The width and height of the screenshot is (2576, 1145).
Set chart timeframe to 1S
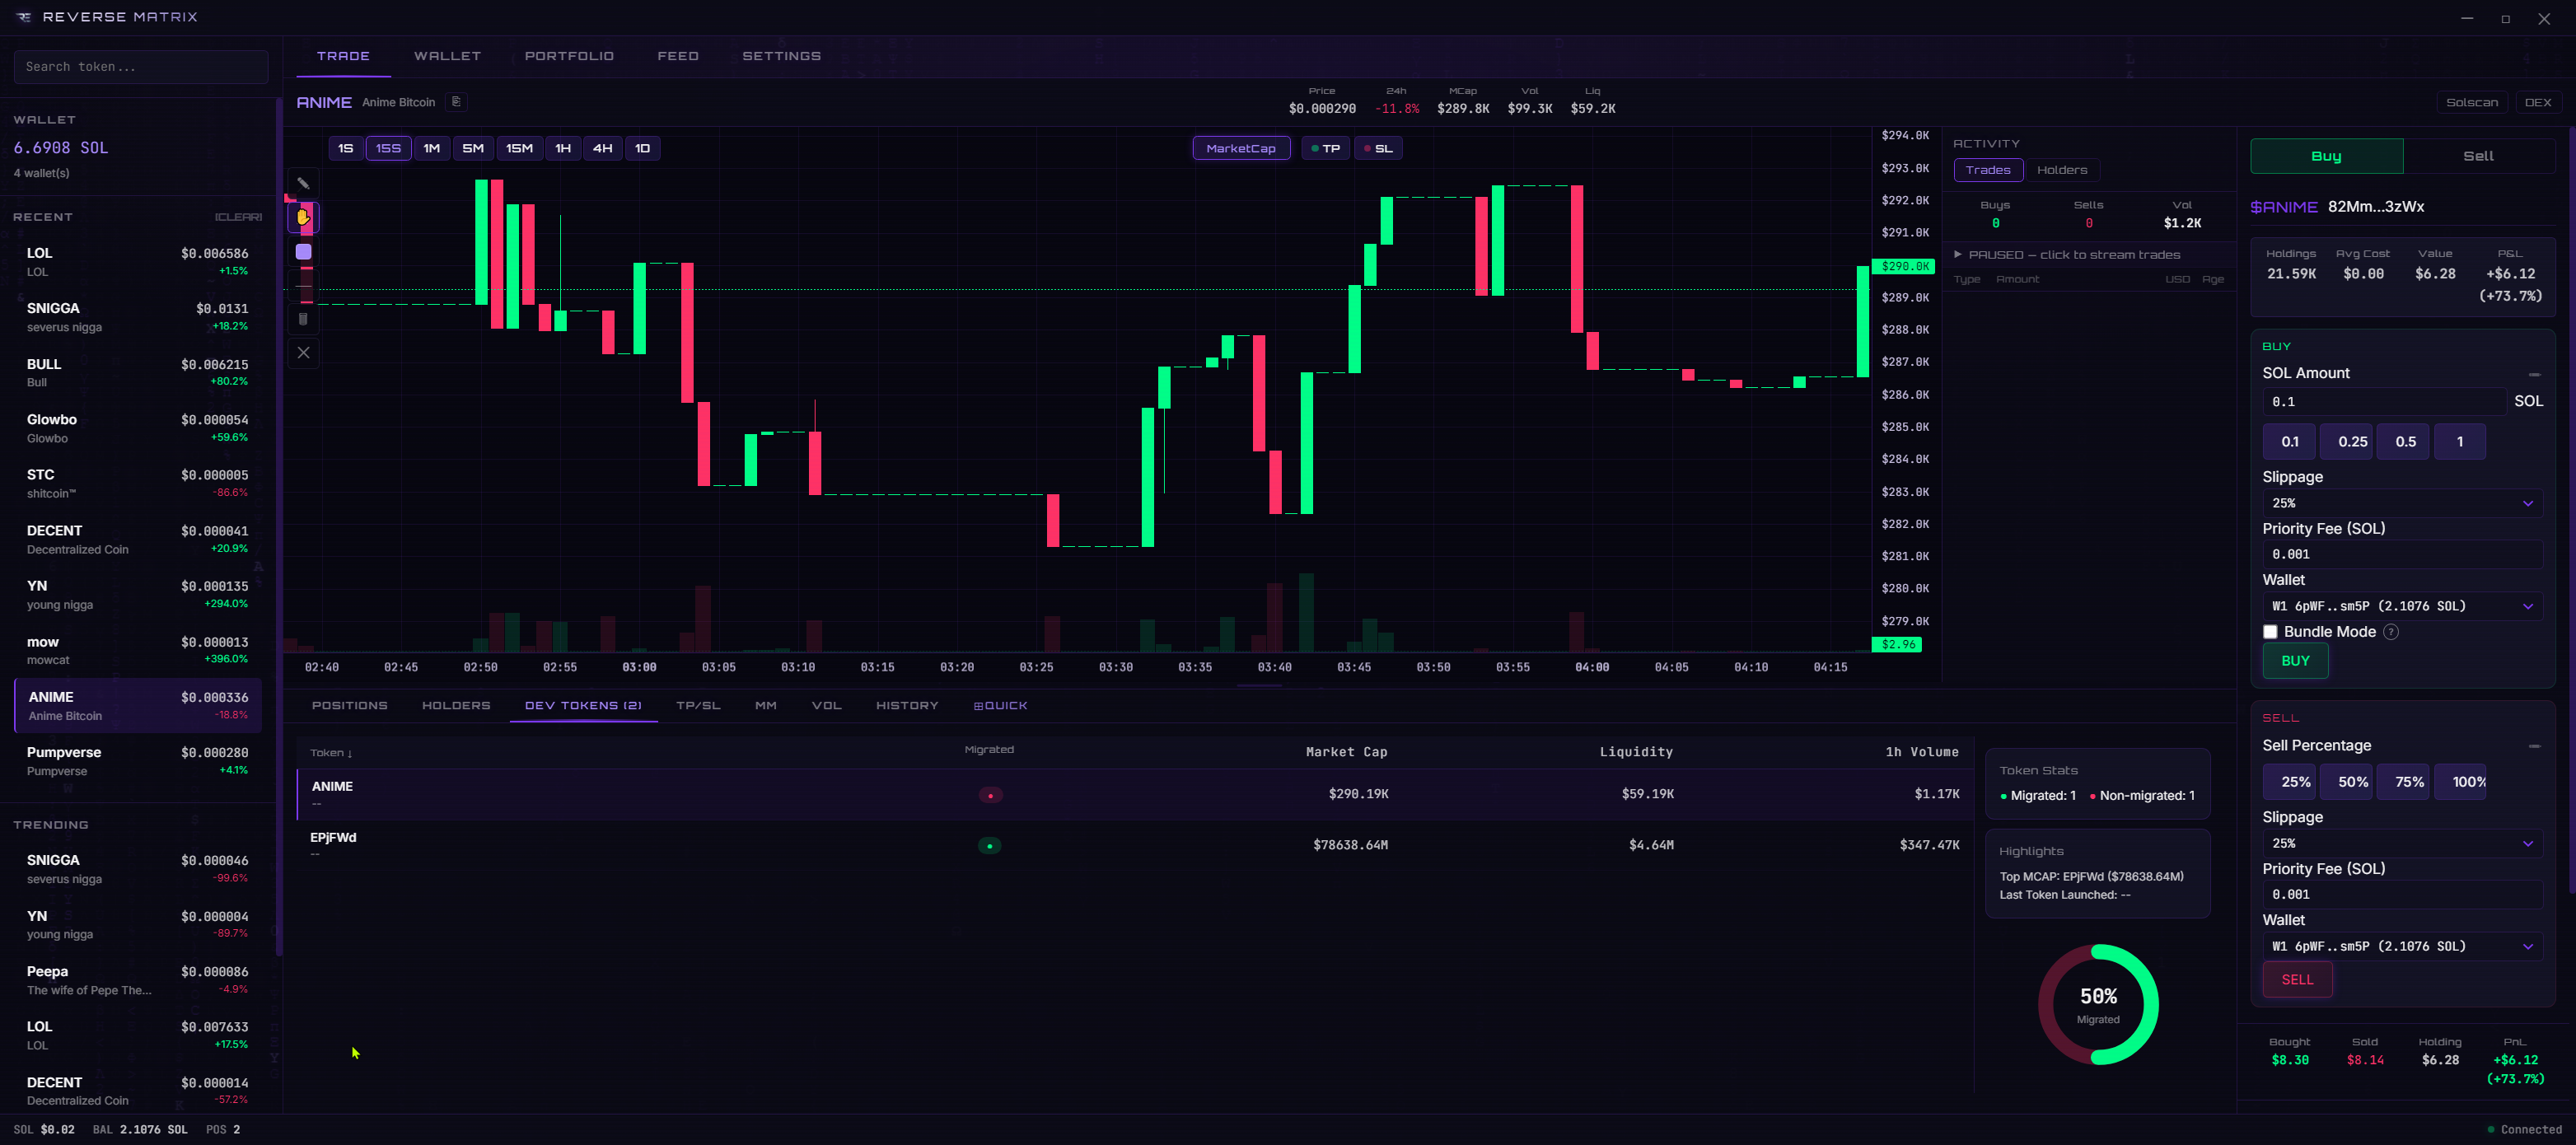point(345,148)
